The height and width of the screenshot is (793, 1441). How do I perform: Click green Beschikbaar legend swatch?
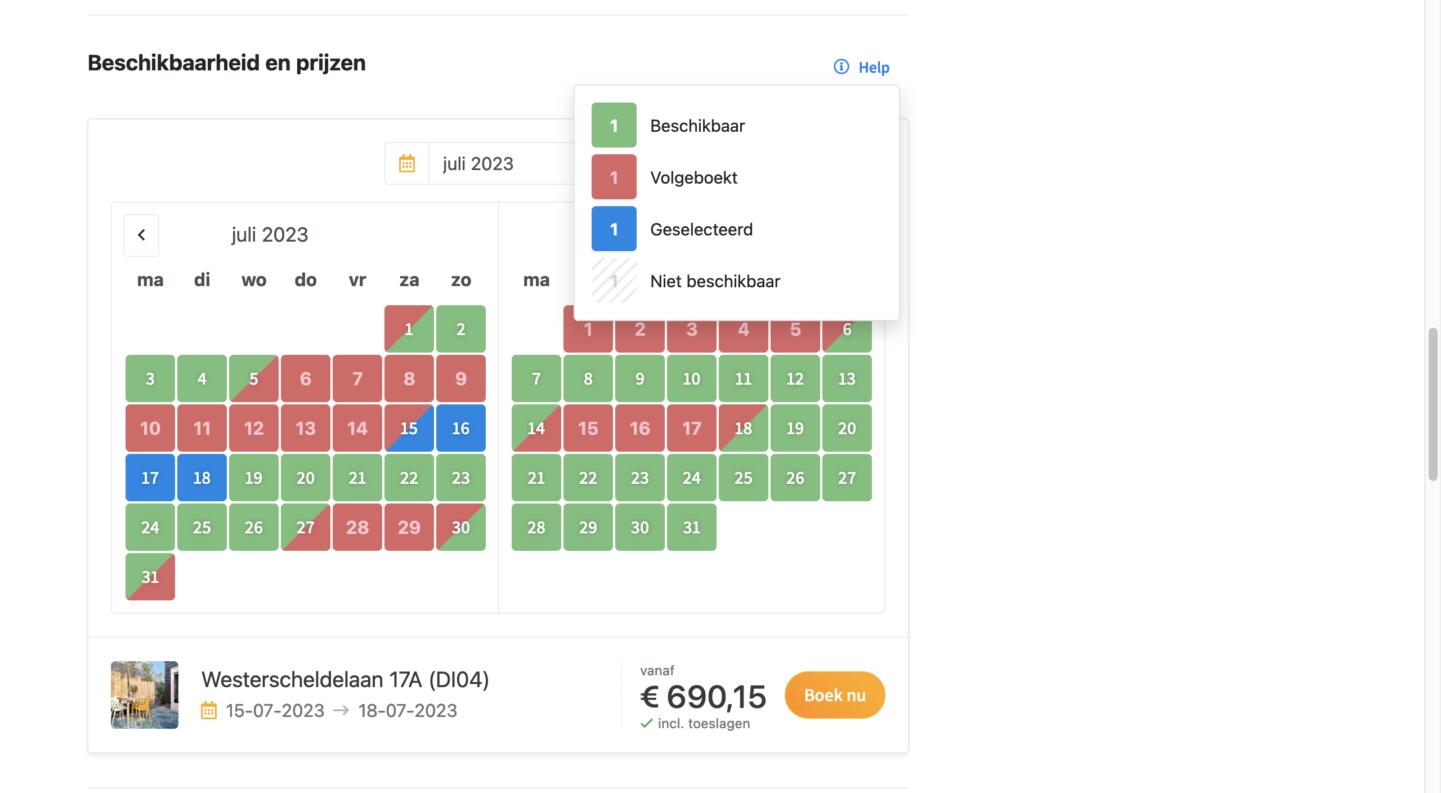pyautogui.click(x=614, y=126)
